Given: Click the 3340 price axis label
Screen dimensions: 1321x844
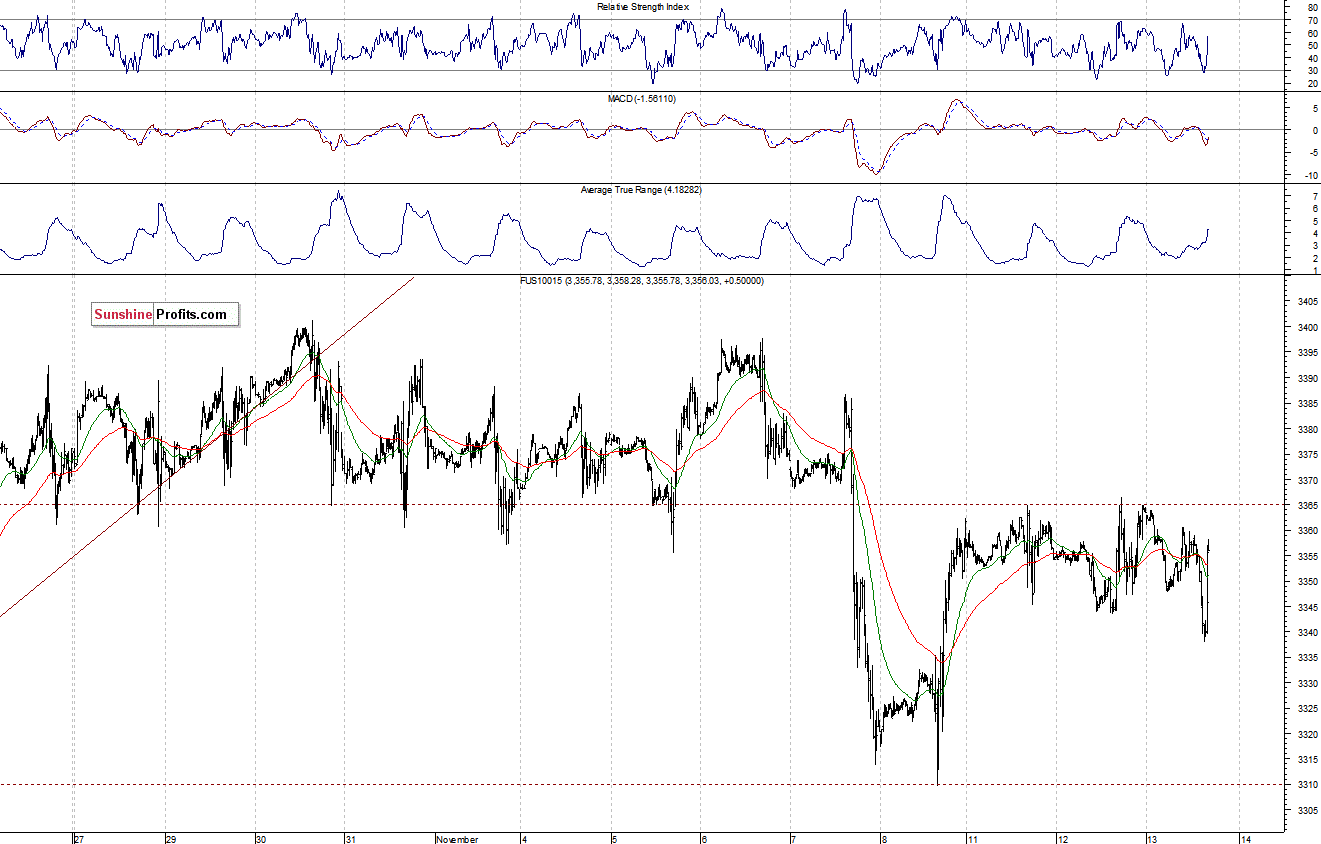Looking at the screenshot, I should [x=1306, y=633].
